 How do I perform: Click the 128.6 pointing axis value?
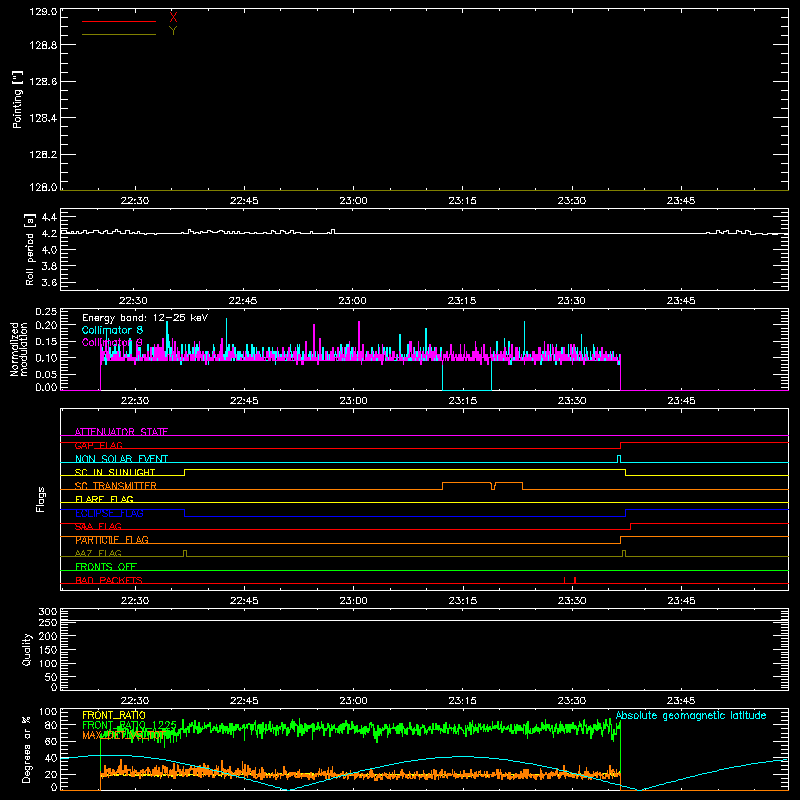coord(43,82)
